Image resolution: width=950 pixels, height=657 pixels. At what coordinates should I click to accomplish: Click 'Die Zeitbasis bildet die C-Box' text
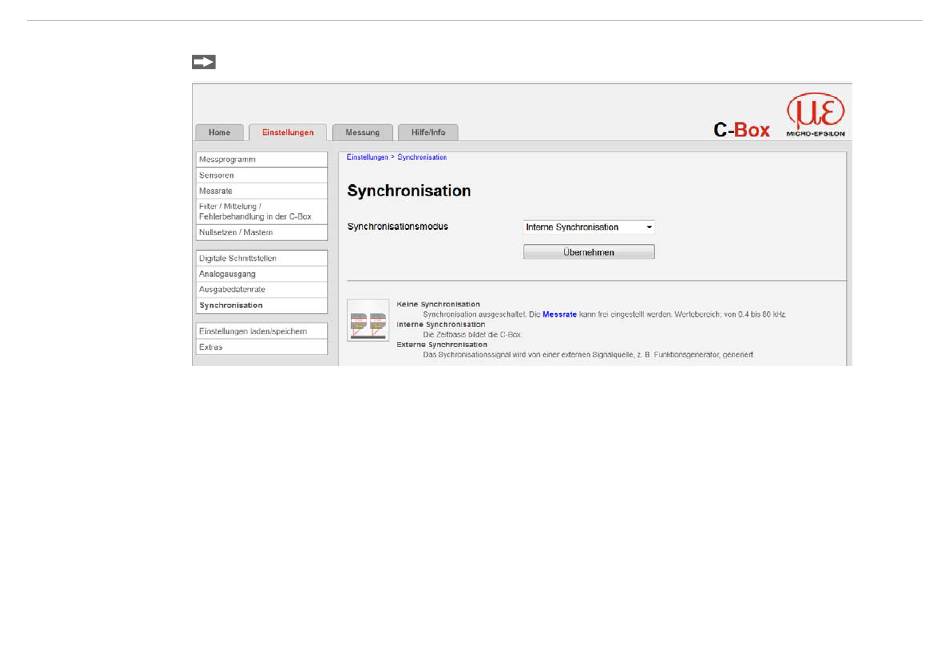[472, 335]
